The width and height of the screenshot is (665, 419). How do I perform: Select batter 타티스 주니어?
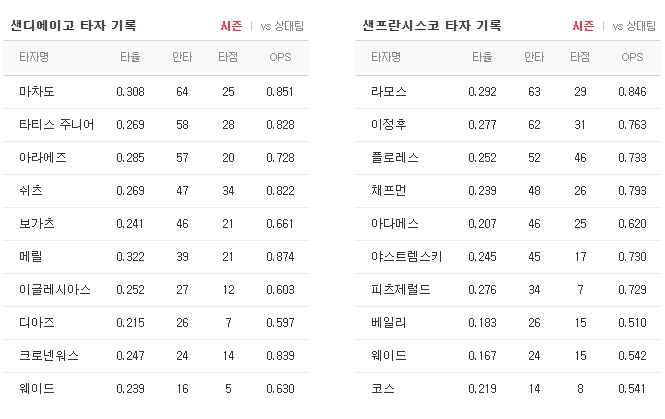[x=56, y=125]
